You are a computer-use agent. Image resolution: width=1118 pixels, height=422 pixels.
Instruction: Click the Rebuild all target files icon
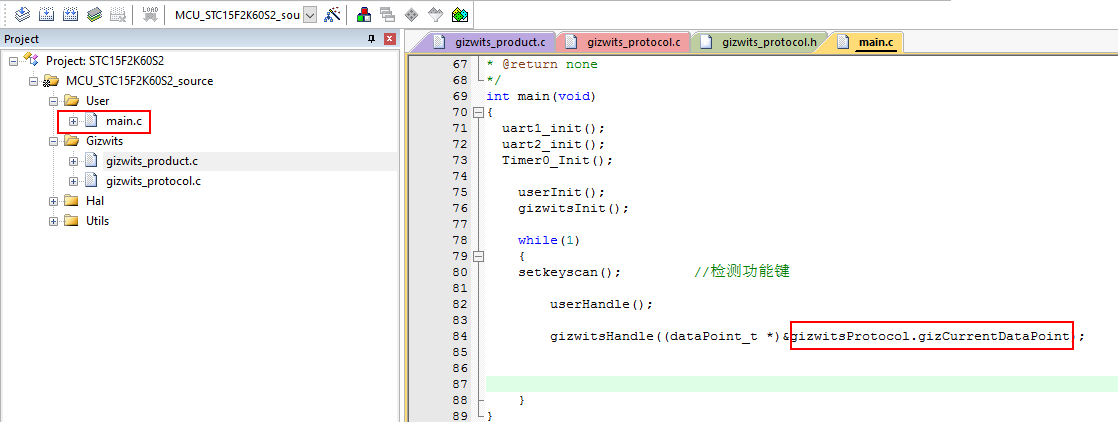tap(70, 14)
